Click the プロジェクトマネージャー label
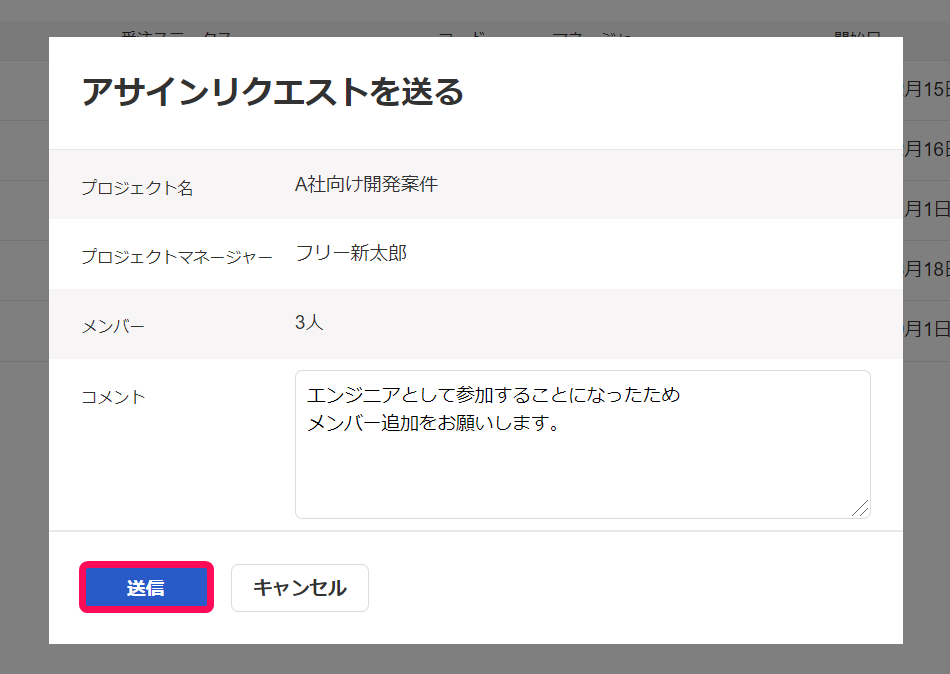 [x=177, y=257]
